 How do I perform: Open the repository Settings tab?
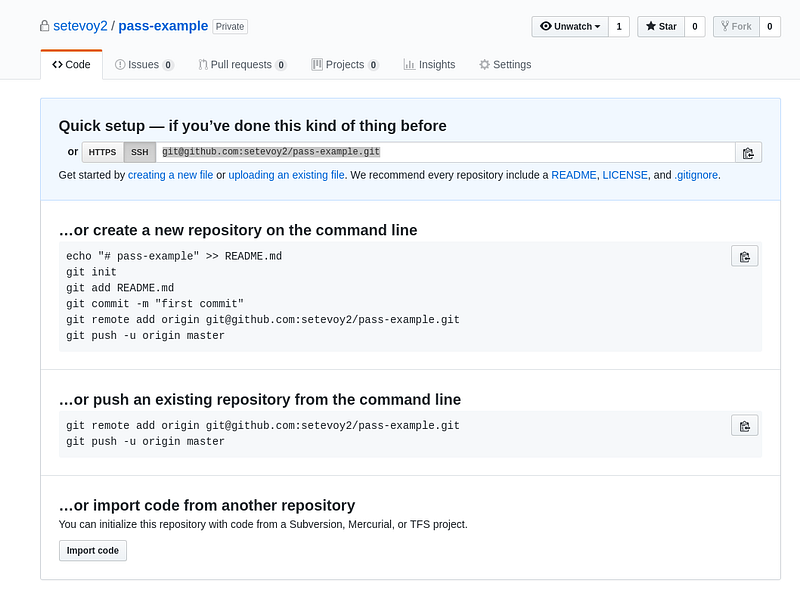[505, 65]
